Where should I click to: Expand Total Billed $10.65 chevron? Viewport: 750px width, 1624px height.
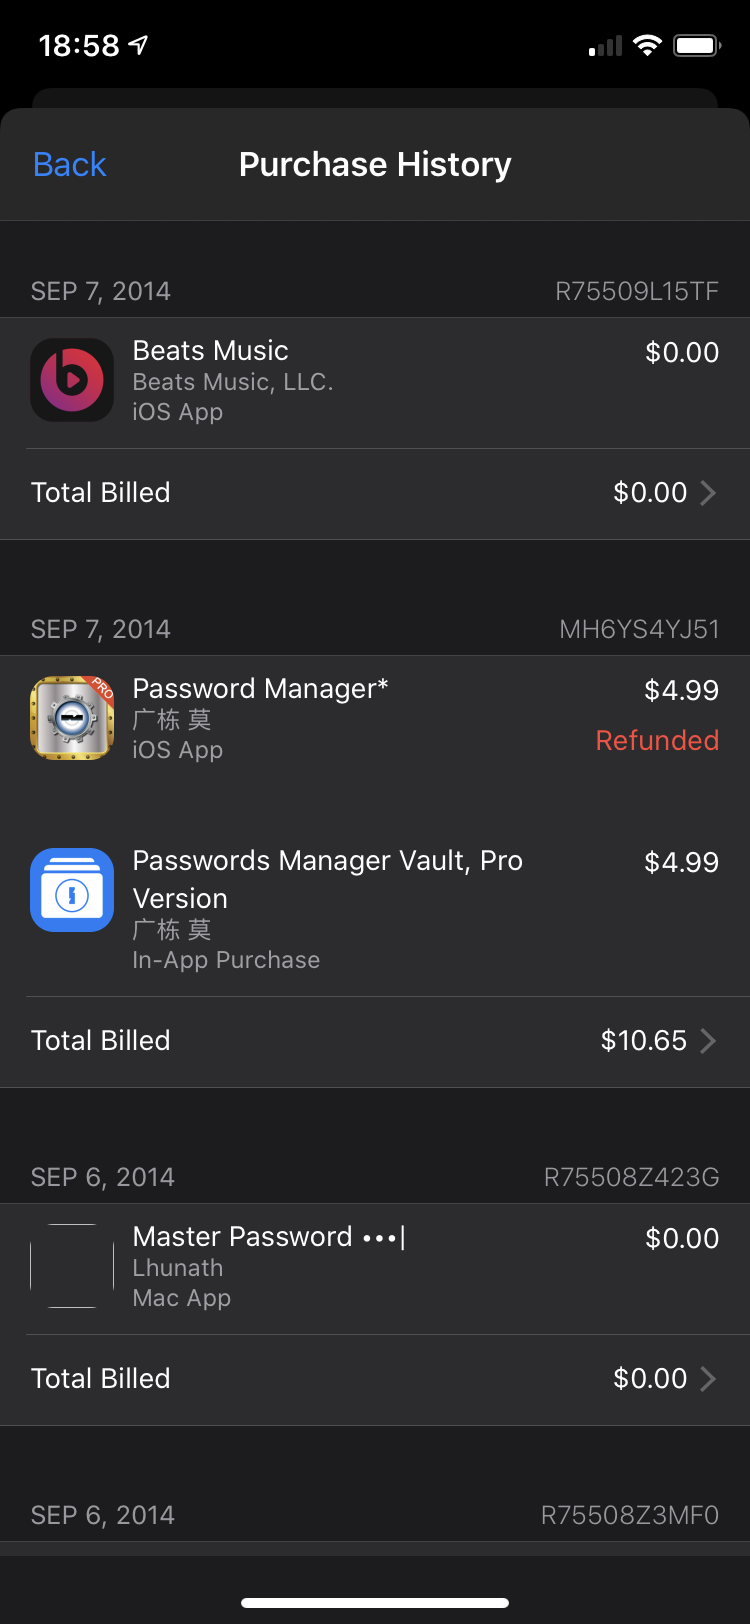(x=708, y=1041)
